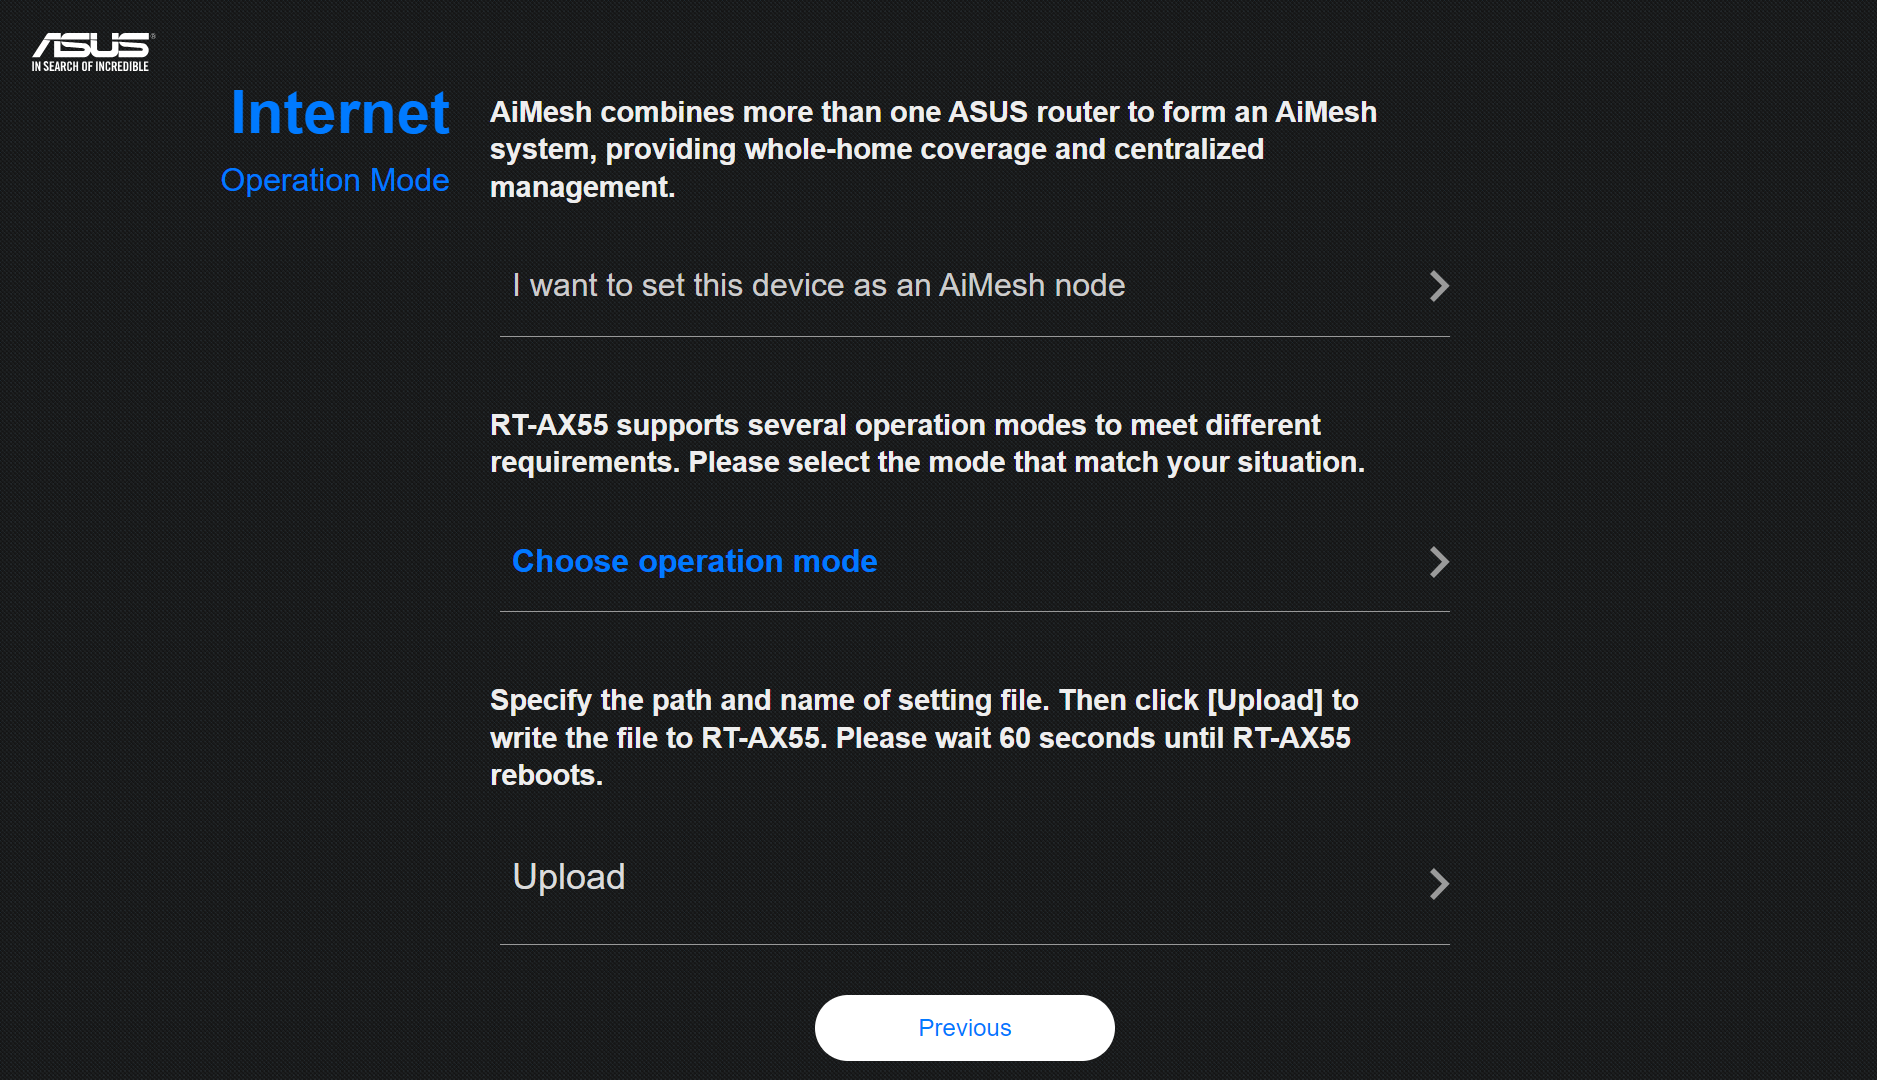1877x1080 pixels.
Task: Click "RT-AX55" at the start of the second paragraph
Action: 549,425
